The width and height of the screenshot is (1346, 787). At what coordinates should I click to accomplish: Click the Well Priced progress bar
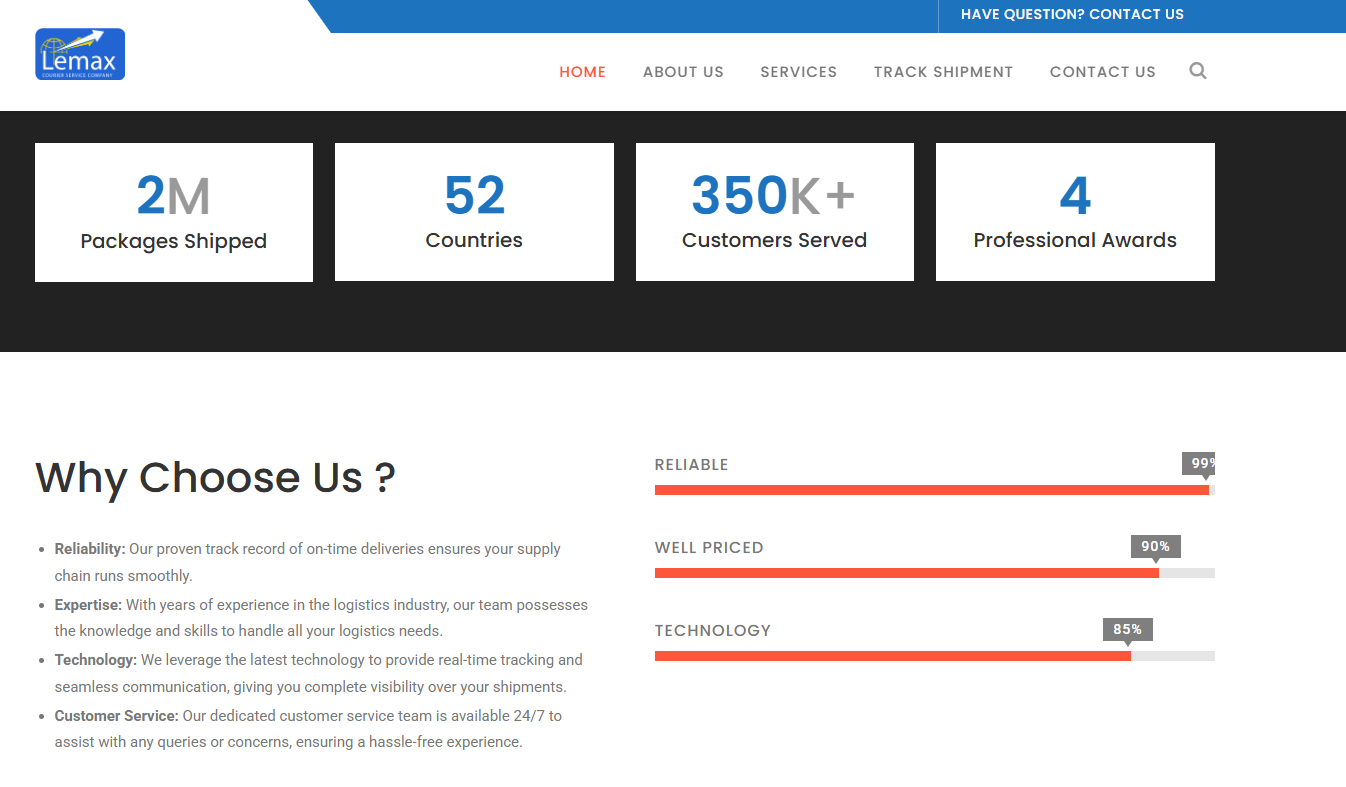pos(934,573)
